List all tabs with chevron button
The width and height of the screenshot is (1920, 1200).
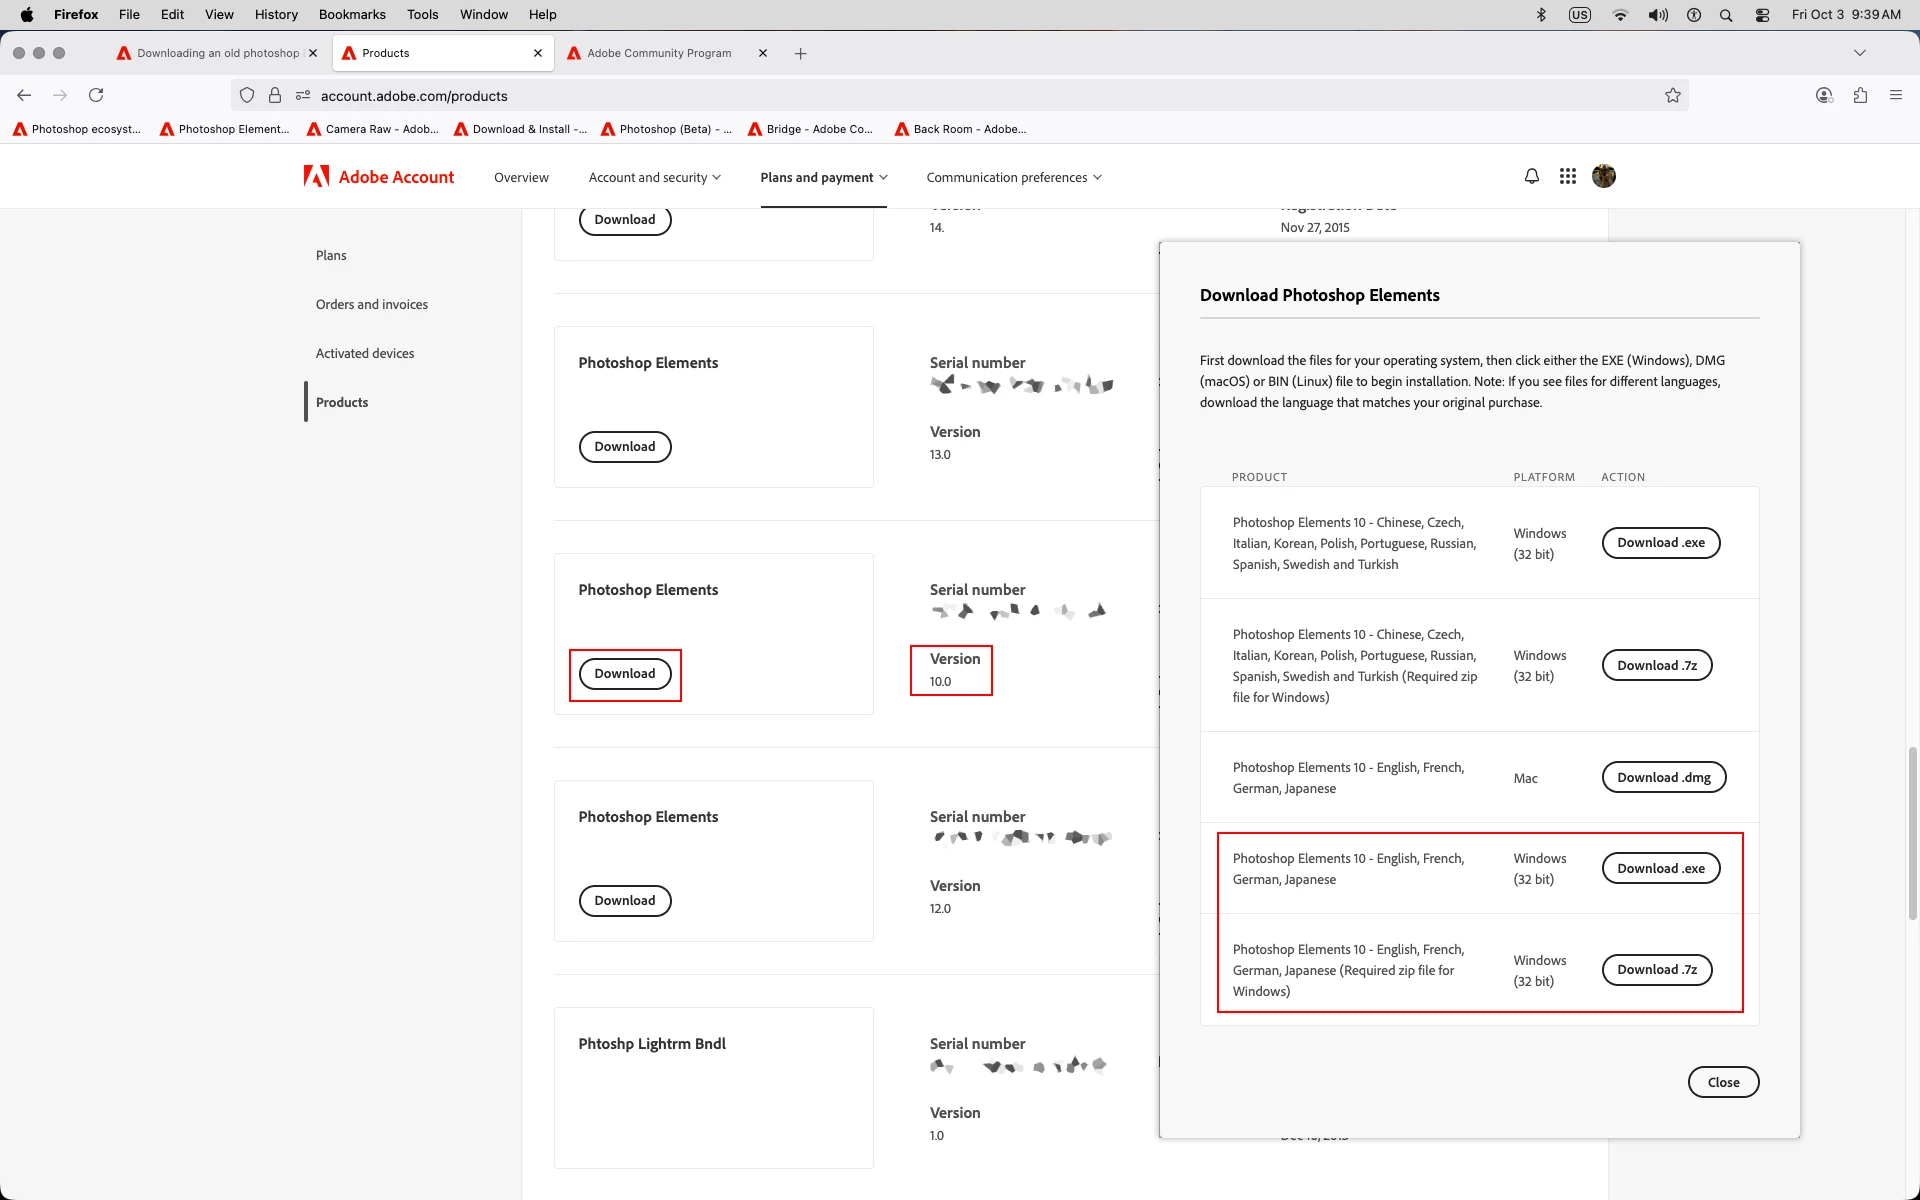[1859, 53]
